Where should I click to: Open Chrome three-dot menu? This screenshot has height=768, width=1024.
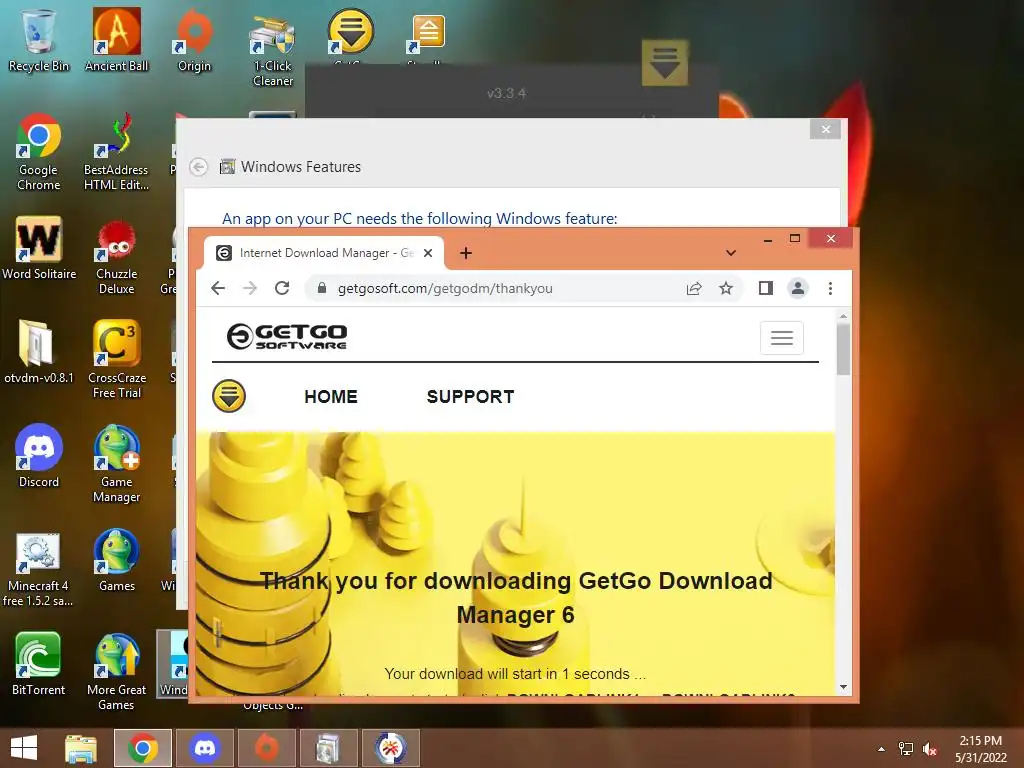(830, 288)
